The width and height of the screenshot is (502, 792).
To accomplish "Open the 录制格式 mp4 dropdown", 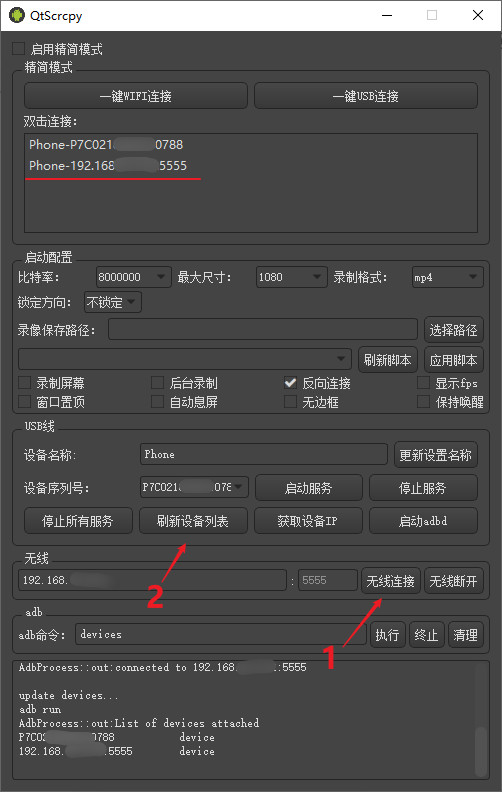I will tap(447, 277).
